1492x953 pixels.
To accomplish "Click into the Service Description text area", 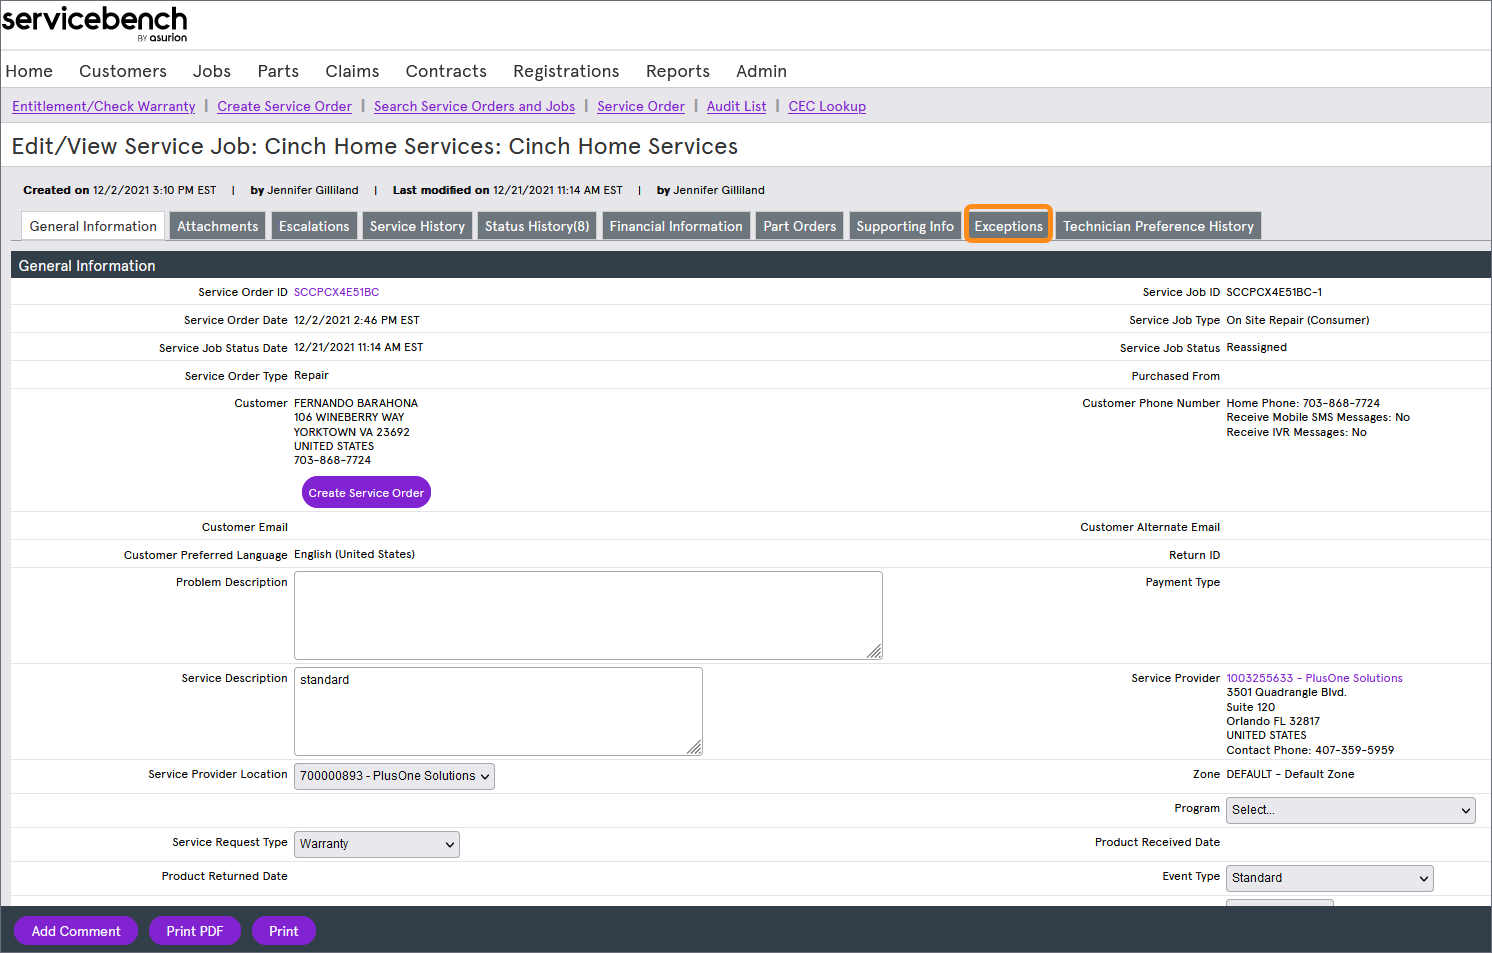I will 498,711.
